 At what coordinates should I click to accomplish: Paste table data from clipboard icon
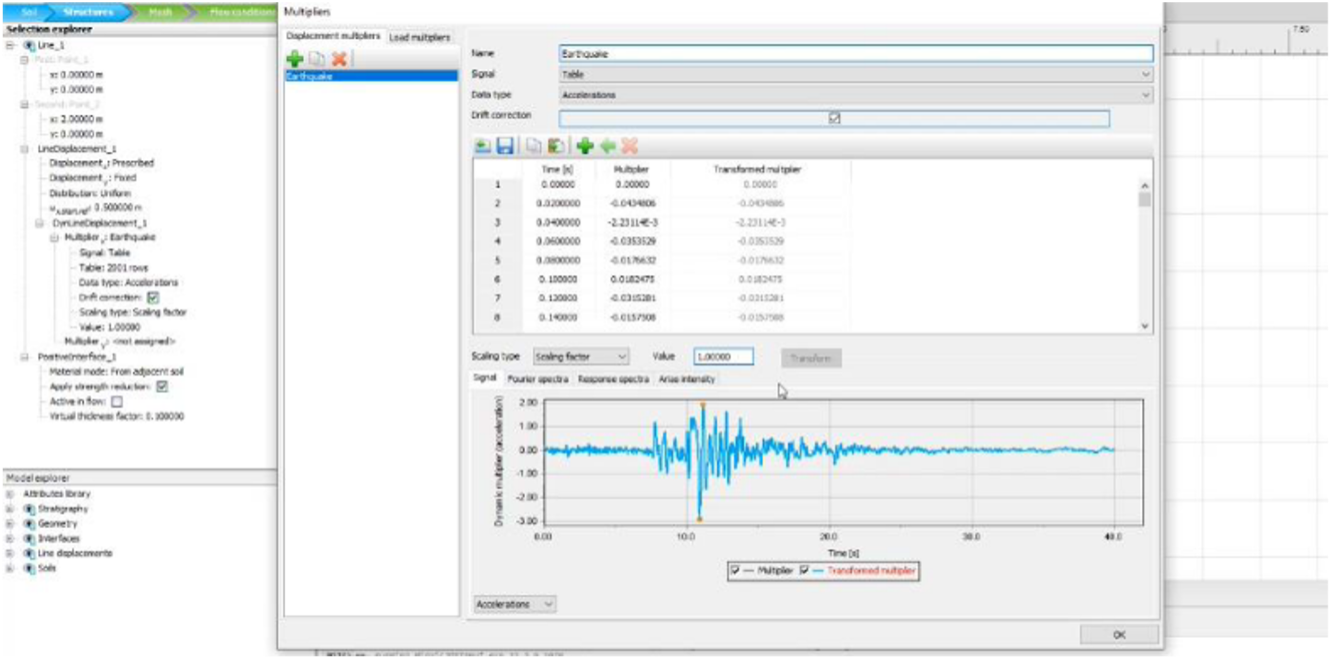[x=556, y=146]
